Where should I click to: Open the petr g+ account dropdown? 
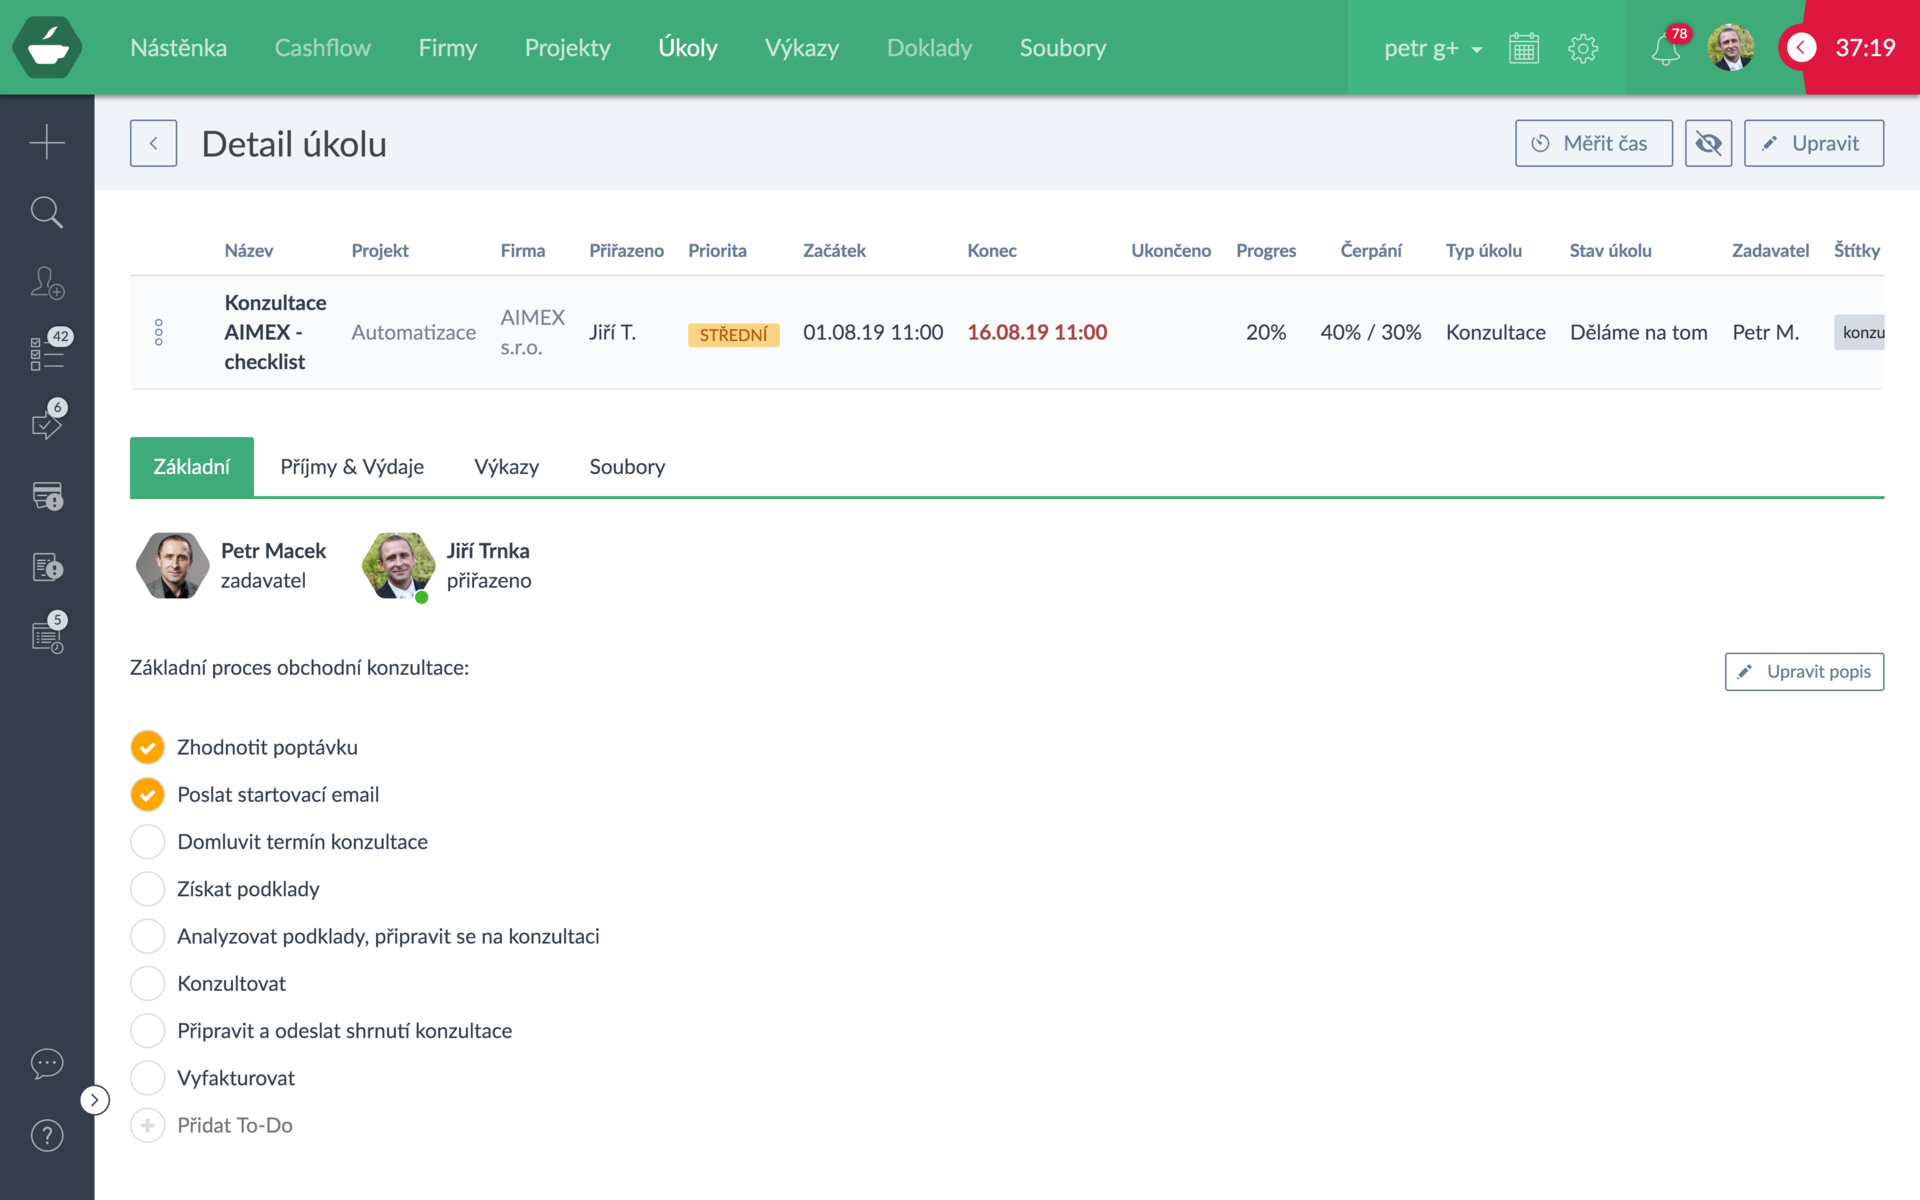[1432, 48]
